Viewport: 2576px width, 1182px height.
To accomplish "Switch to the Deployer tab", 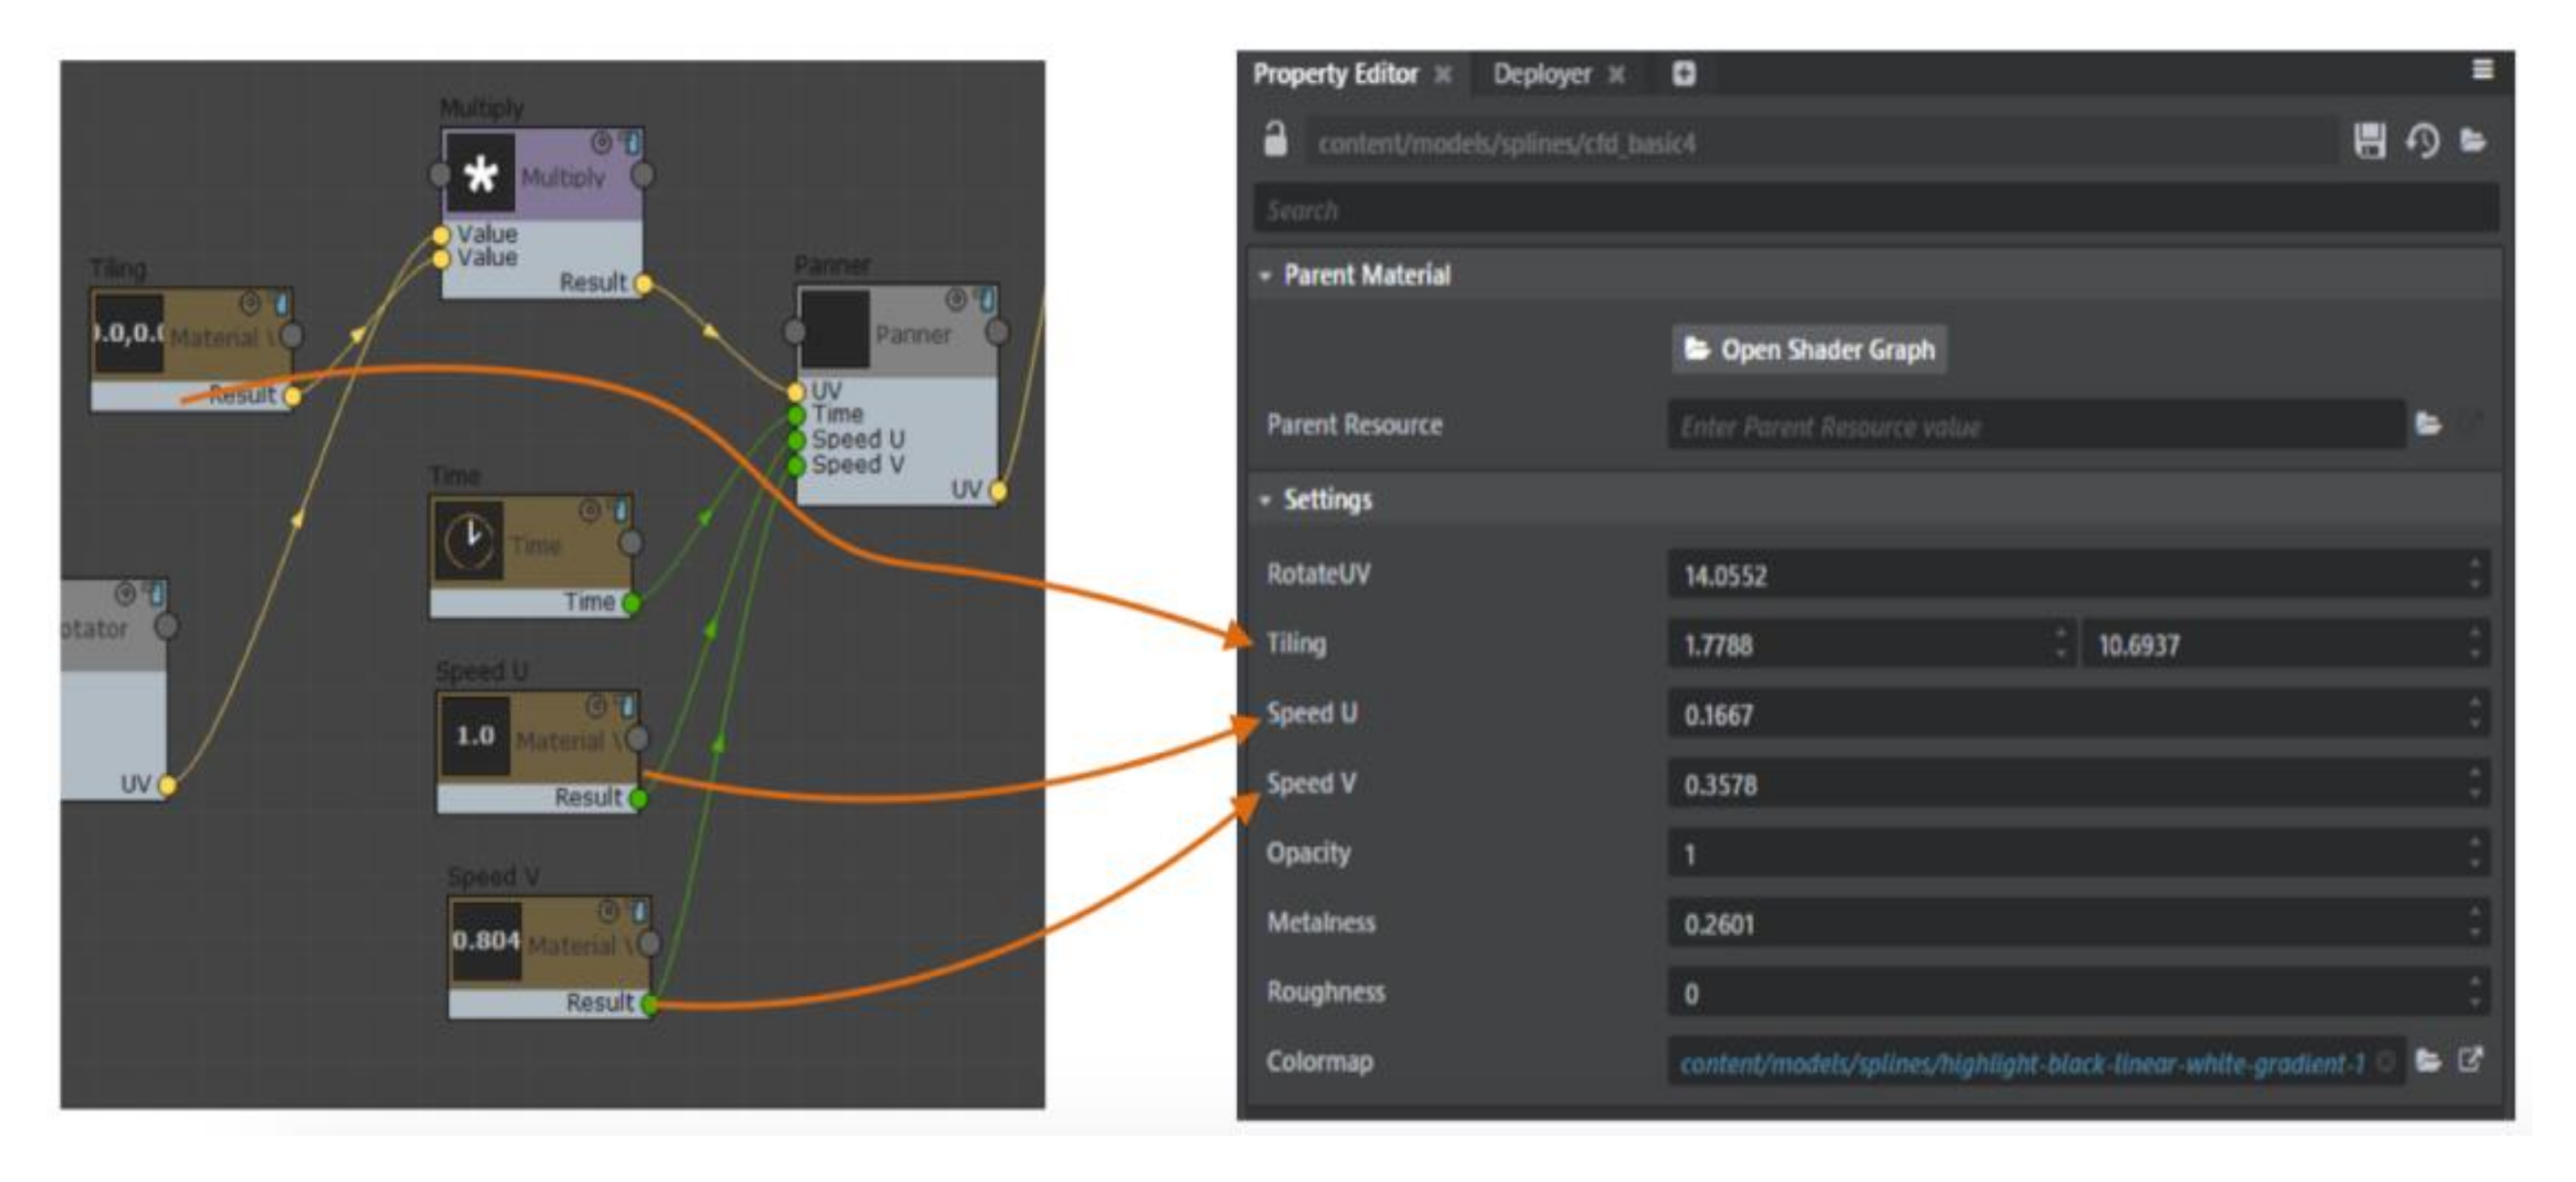I will click(x=1541, y=74).
